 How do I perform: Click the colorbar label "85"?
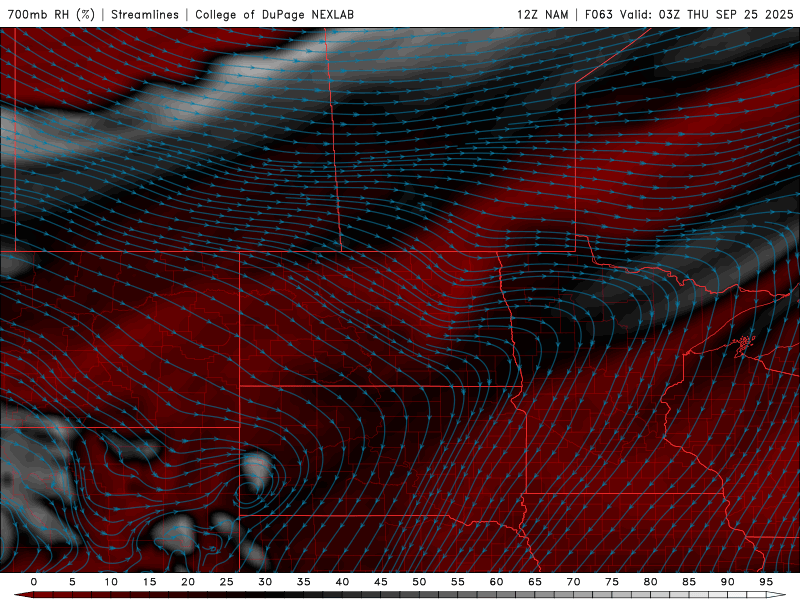689,582
